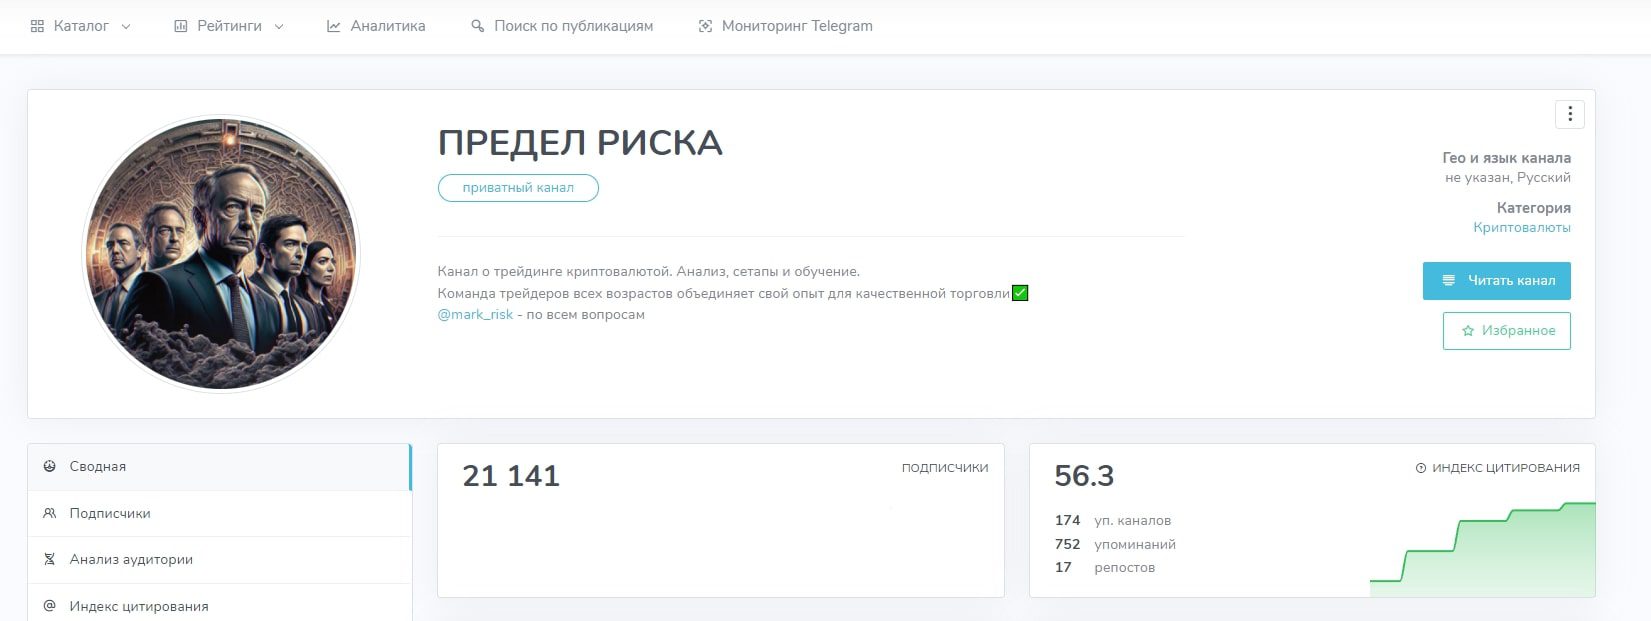1651x621 pixels.
Task: Click the 752 упоминаний row
Action: pyautogui.click(x=1115, y=545)
